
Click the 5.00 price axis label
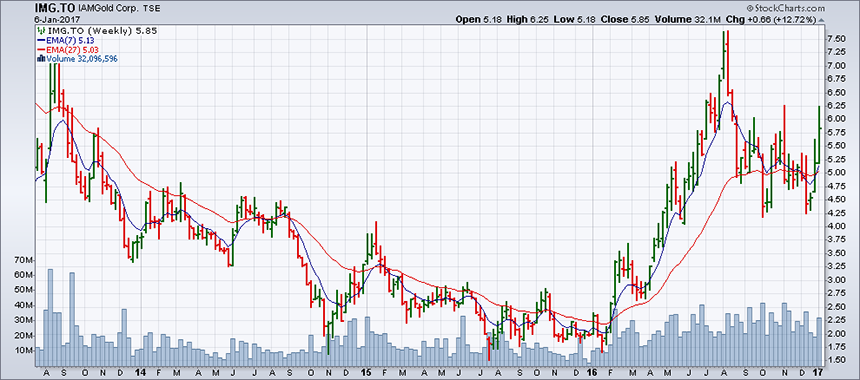pos(837,173)
